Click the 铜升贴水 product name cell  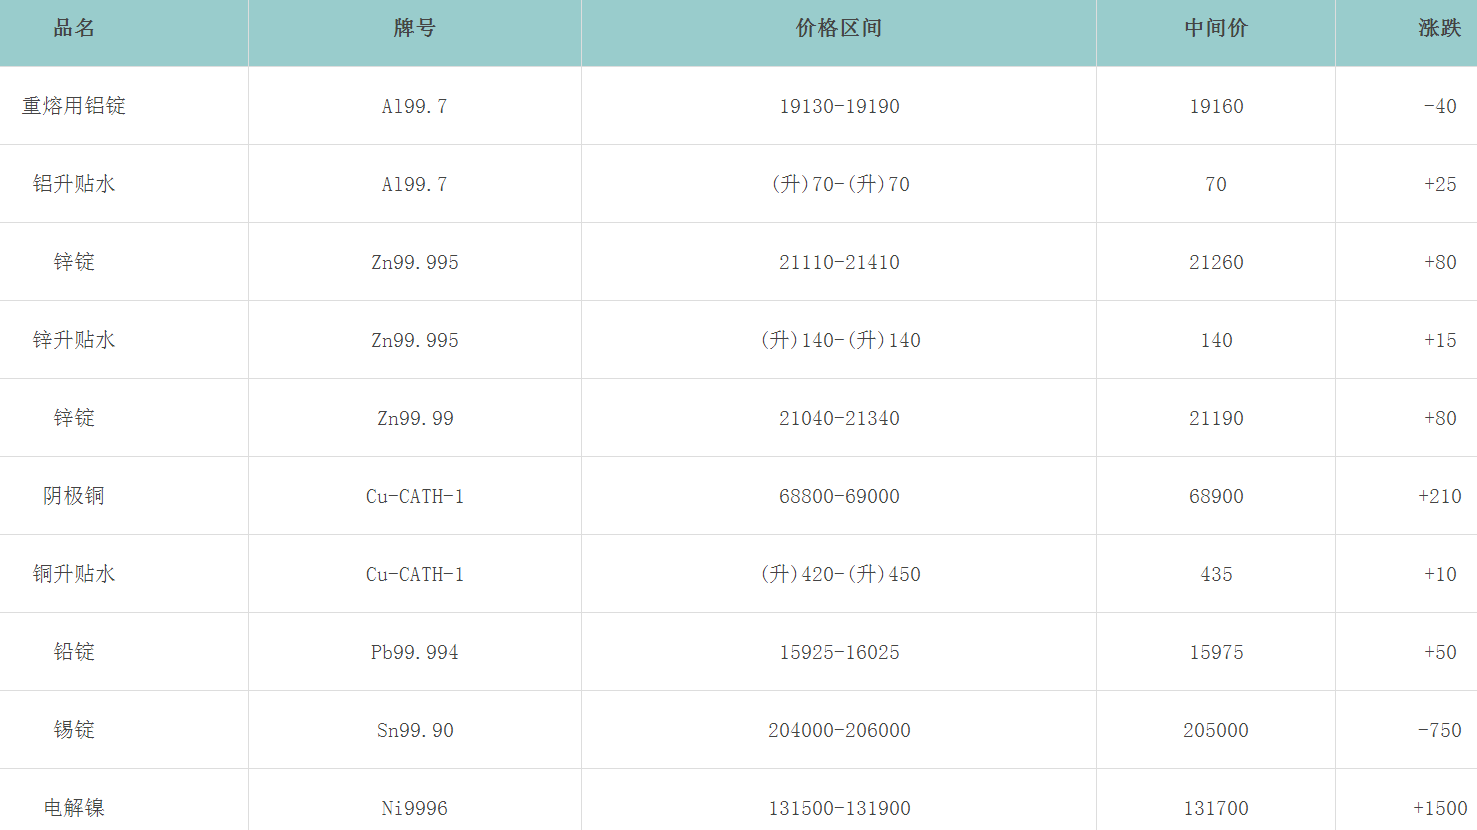pyautogui.click(x=74, y=574)
